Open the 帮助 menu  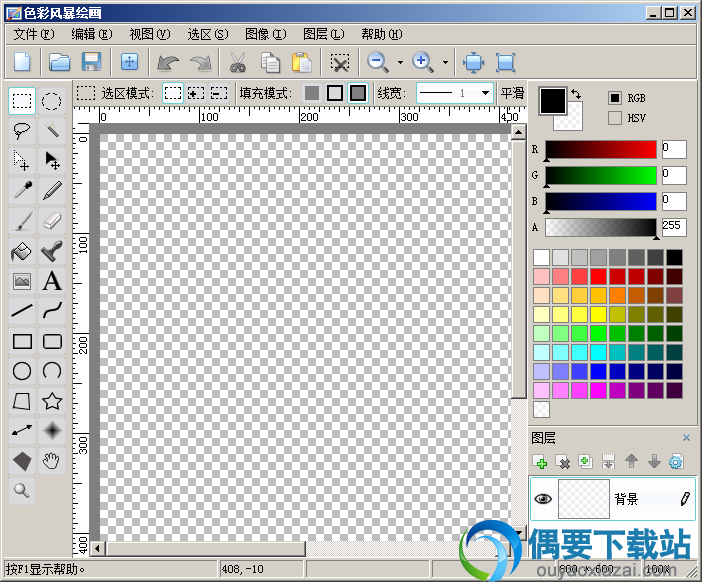click(x=381, y=34)
